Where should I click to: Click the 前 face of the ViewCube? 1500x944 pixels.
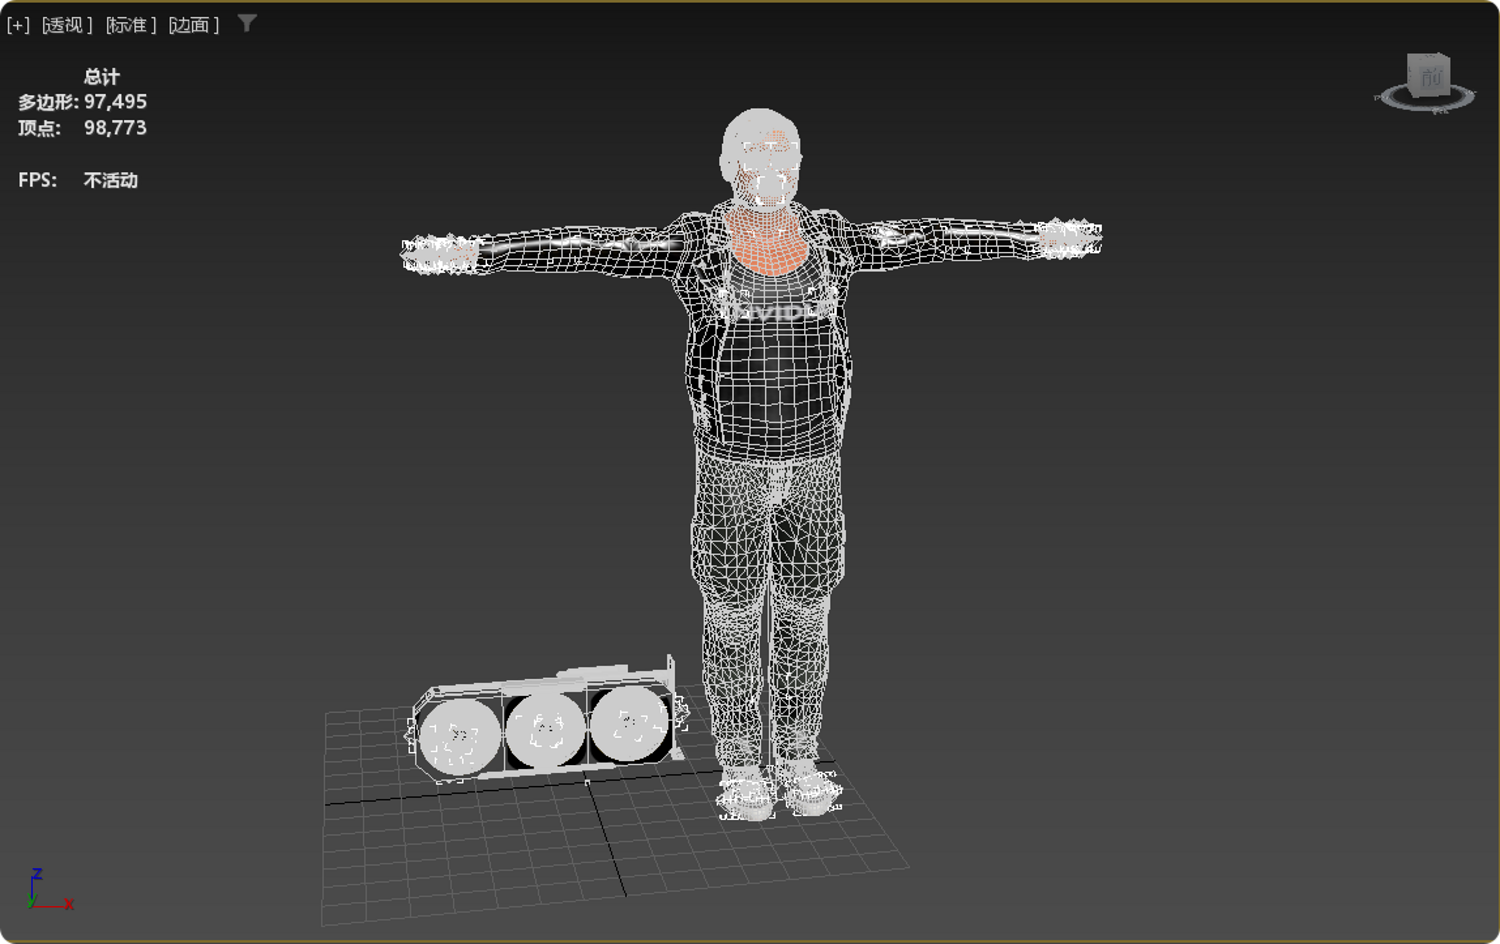(x=1429, y=75)
